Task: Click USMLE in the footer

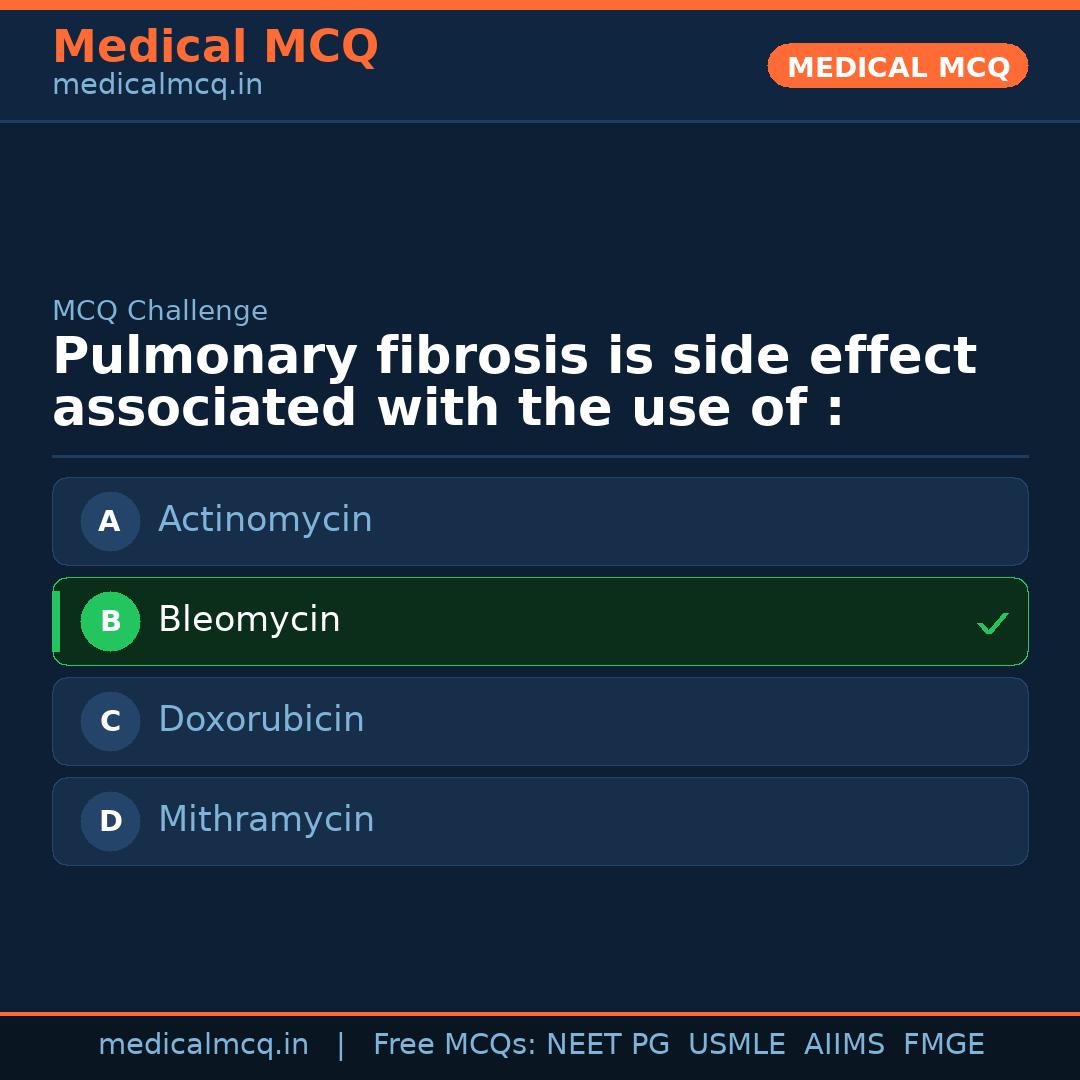Action: 736,1045
